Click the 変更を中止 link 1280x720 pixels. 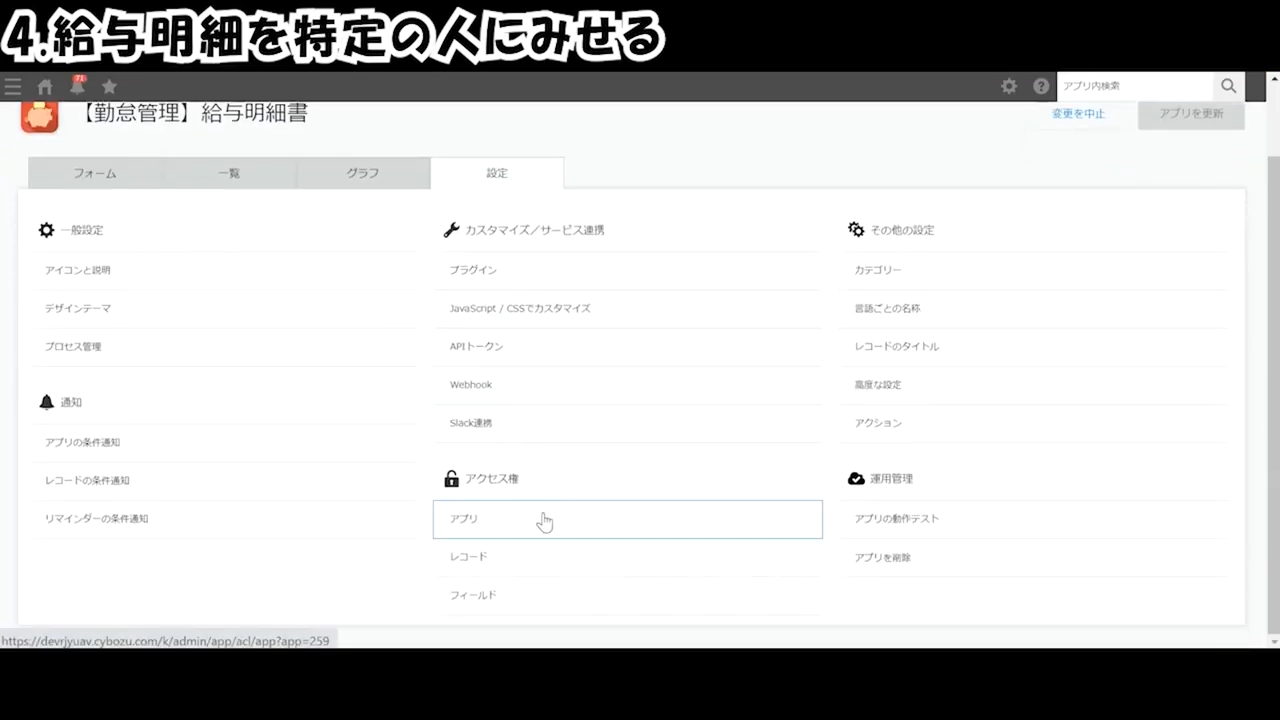[x=1078, y=114]
